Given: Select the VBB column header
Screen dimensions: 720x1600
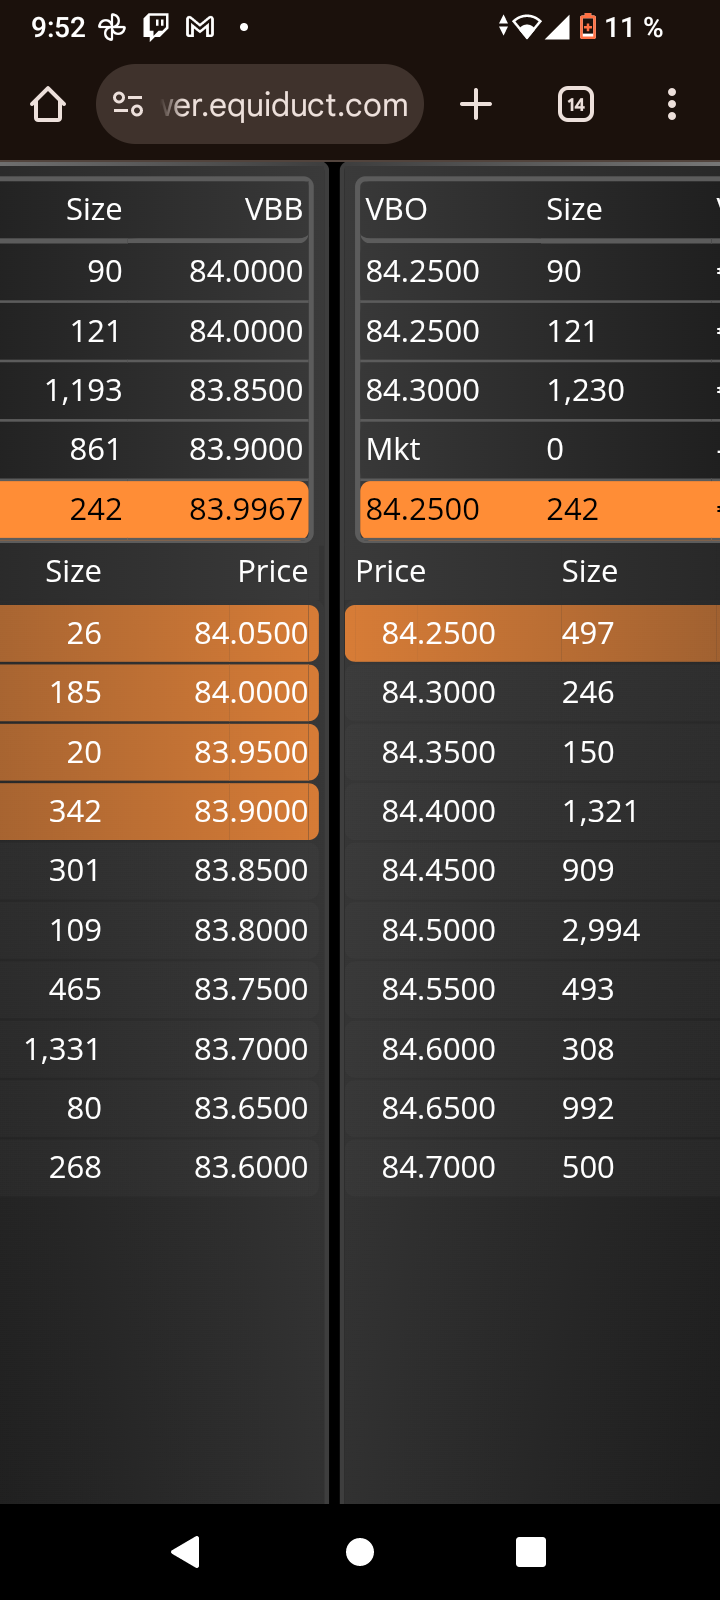Looking at the screenshot, I should click(x=274, y=209).
